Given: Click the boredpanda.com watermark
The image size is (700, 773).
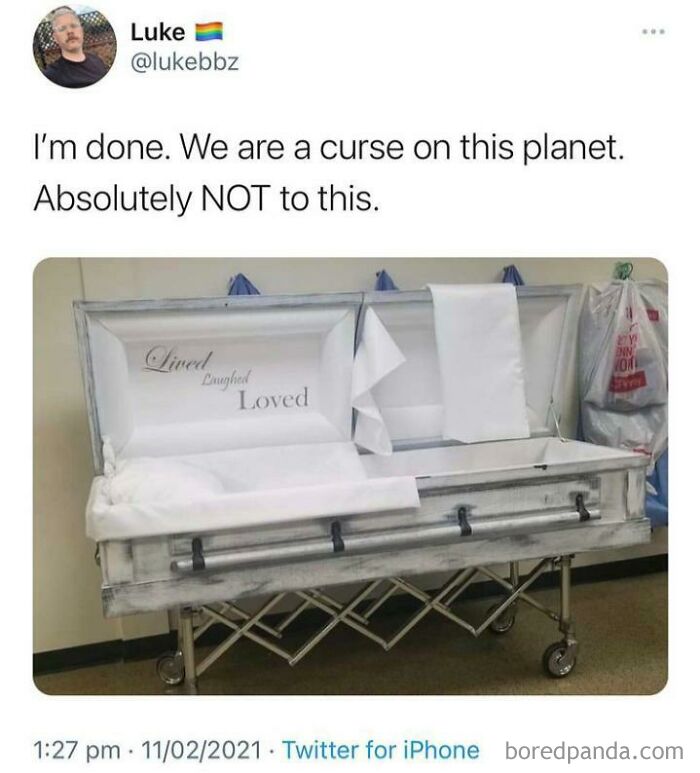Looking at the screenshot, I should point(594,751).
